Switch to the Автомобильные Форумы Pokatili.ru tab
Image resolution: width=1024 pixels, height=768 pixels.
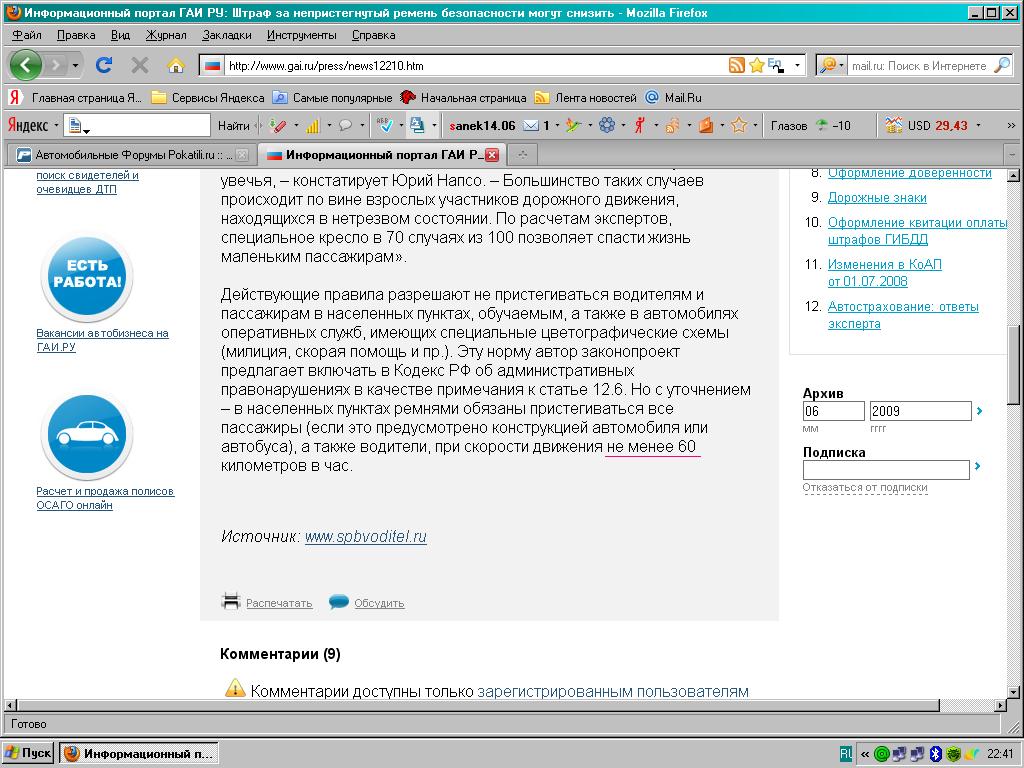[x=130, y=155]
